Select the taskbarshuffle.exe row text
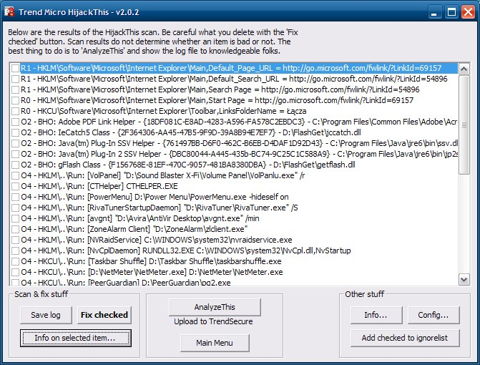Screen dimensions: 480x365 click(x=151, y=261)
